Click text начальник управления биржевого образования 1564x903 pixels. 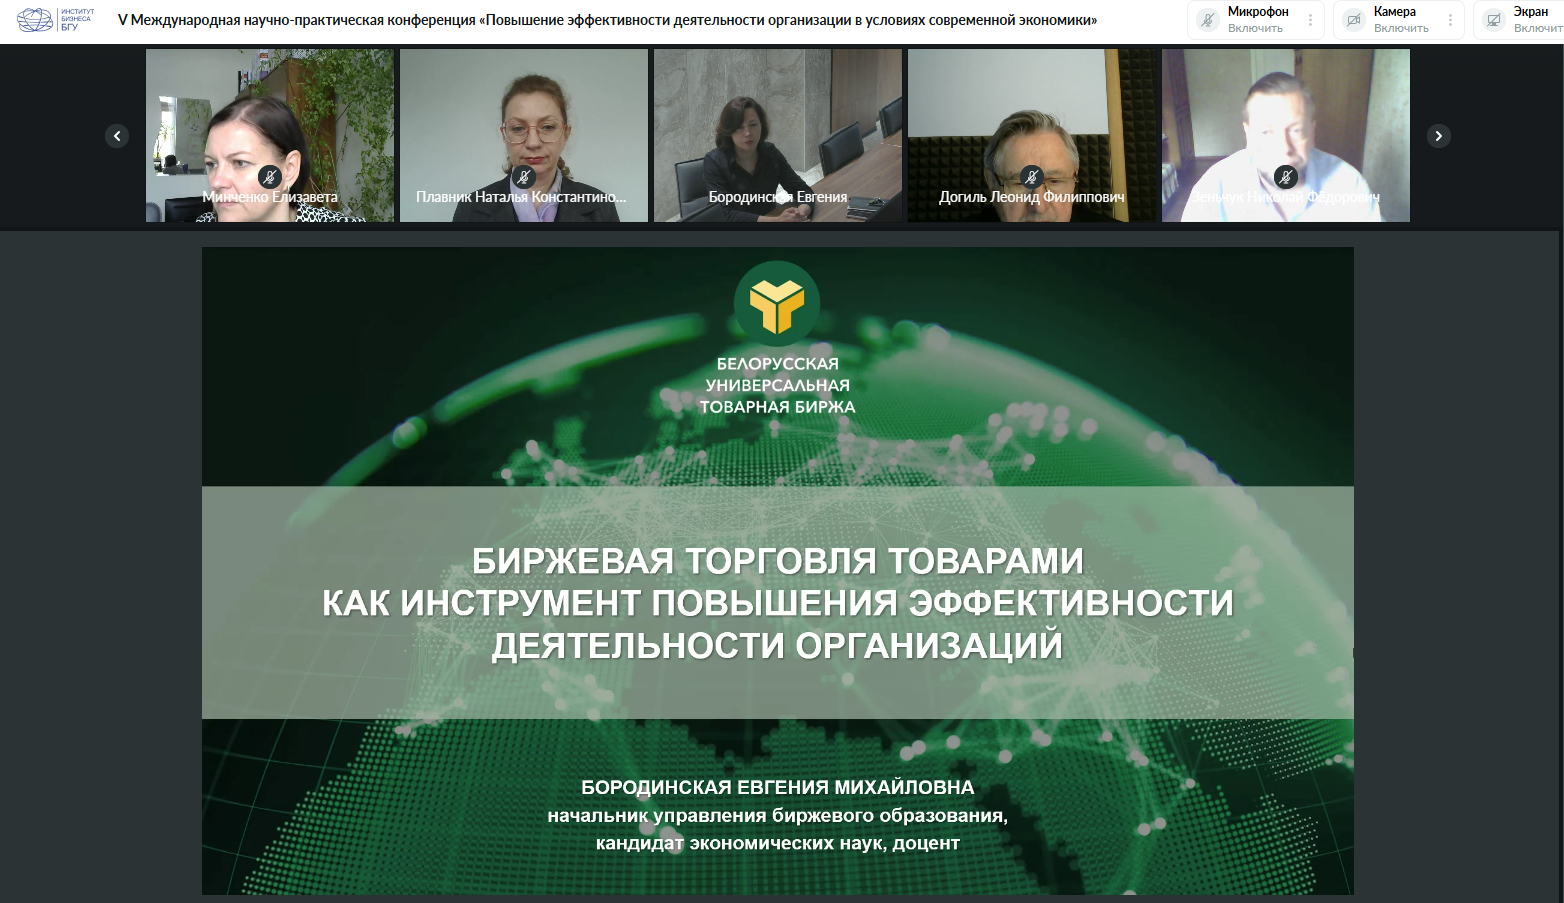click(x=777, y=815)
